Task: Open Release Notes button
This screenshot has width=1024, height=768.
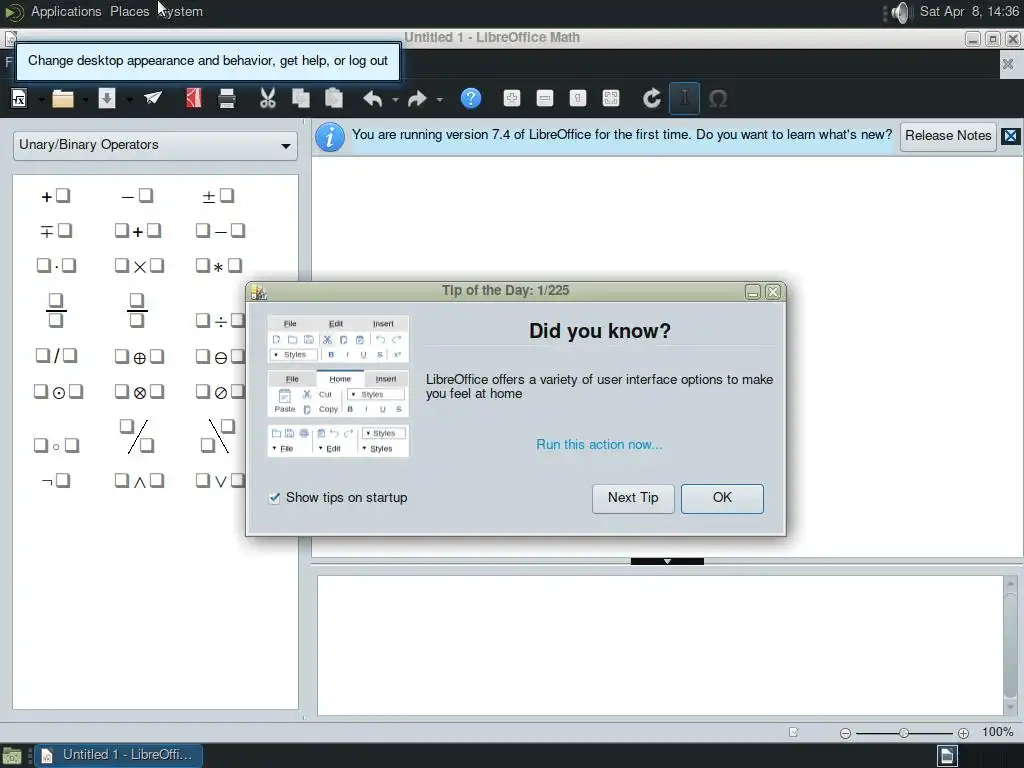Action: point(948,136)
